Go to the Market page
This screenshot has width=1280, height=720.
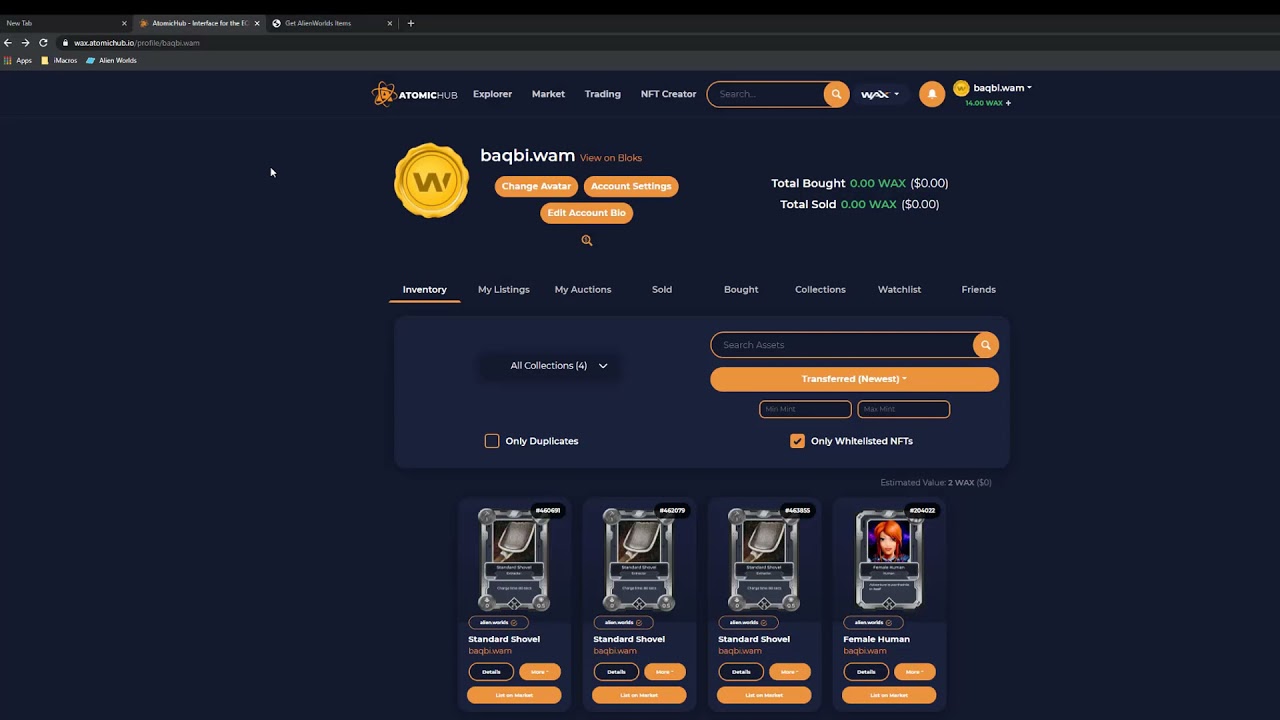pos(548,94)
